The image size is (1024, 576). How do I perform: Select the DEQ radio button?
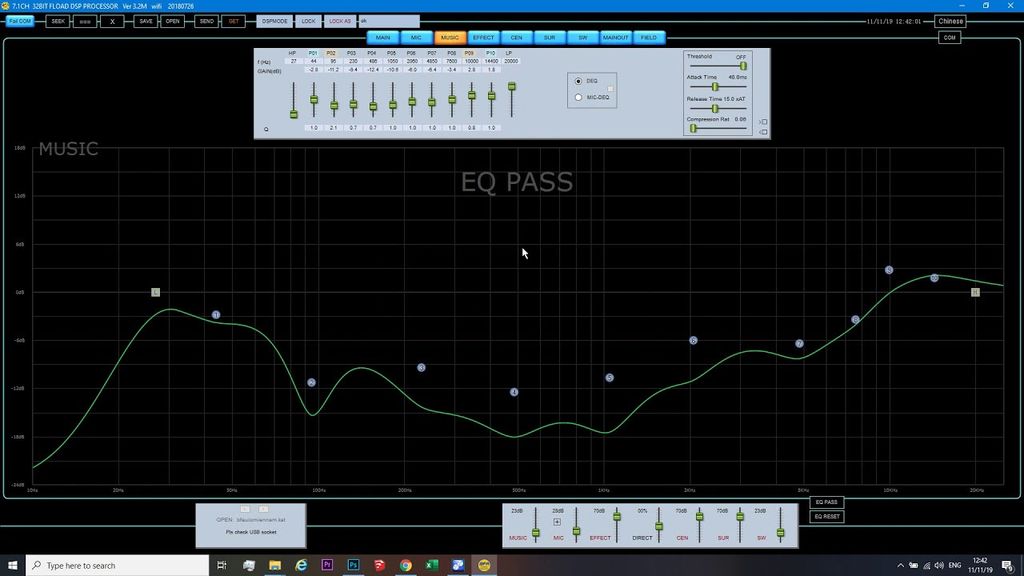coord(578,81)
